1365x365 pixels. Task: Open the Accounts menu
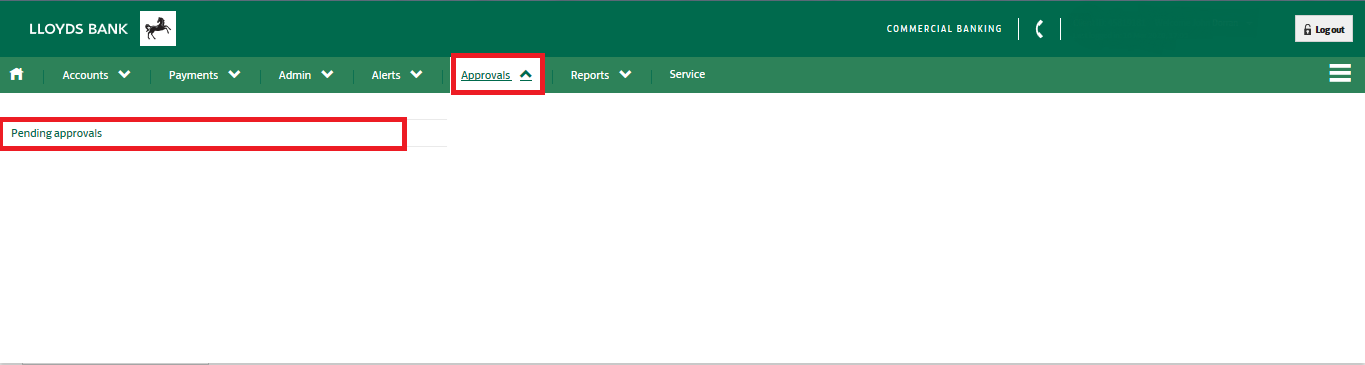[x=85, y=75]
